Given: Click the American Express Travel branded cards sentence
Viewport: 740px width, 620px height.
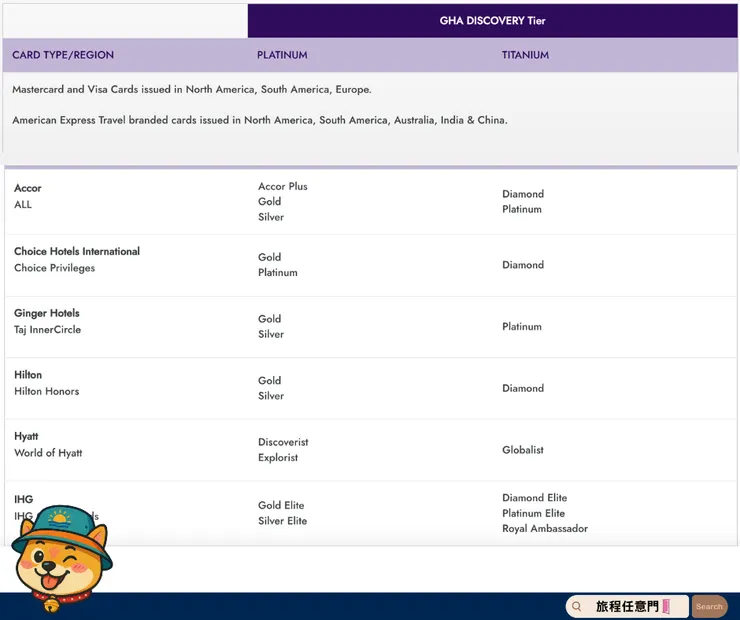Looking at the screenshot, I should 260,120.
